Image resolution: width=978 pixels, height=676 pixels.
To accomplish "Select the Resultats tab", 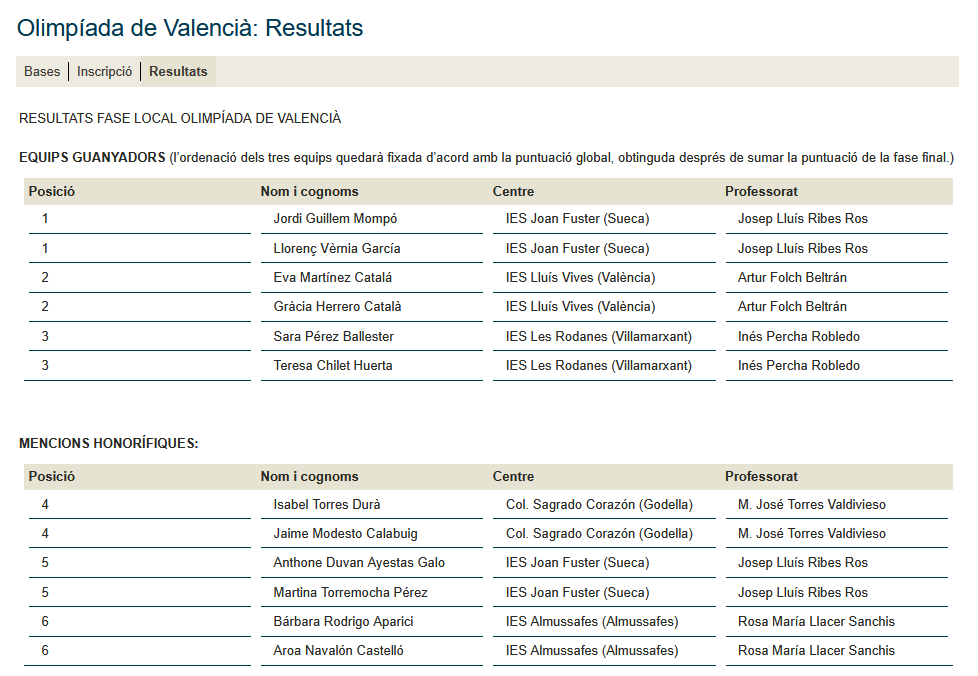I will [x=178, y=72].
